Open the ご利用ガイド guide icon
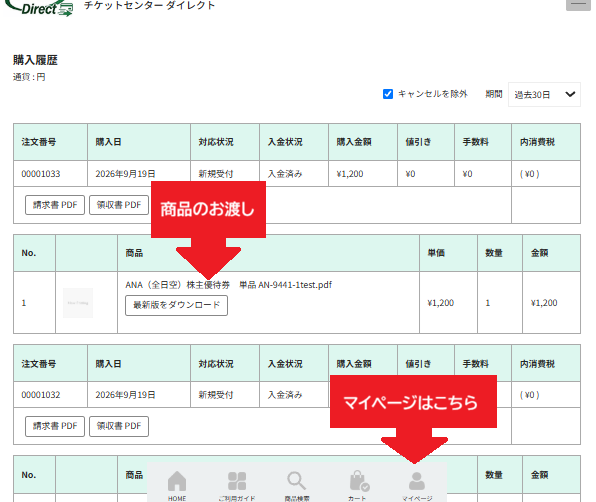Screen dimensions: 596x502 [x=237, y=486]
